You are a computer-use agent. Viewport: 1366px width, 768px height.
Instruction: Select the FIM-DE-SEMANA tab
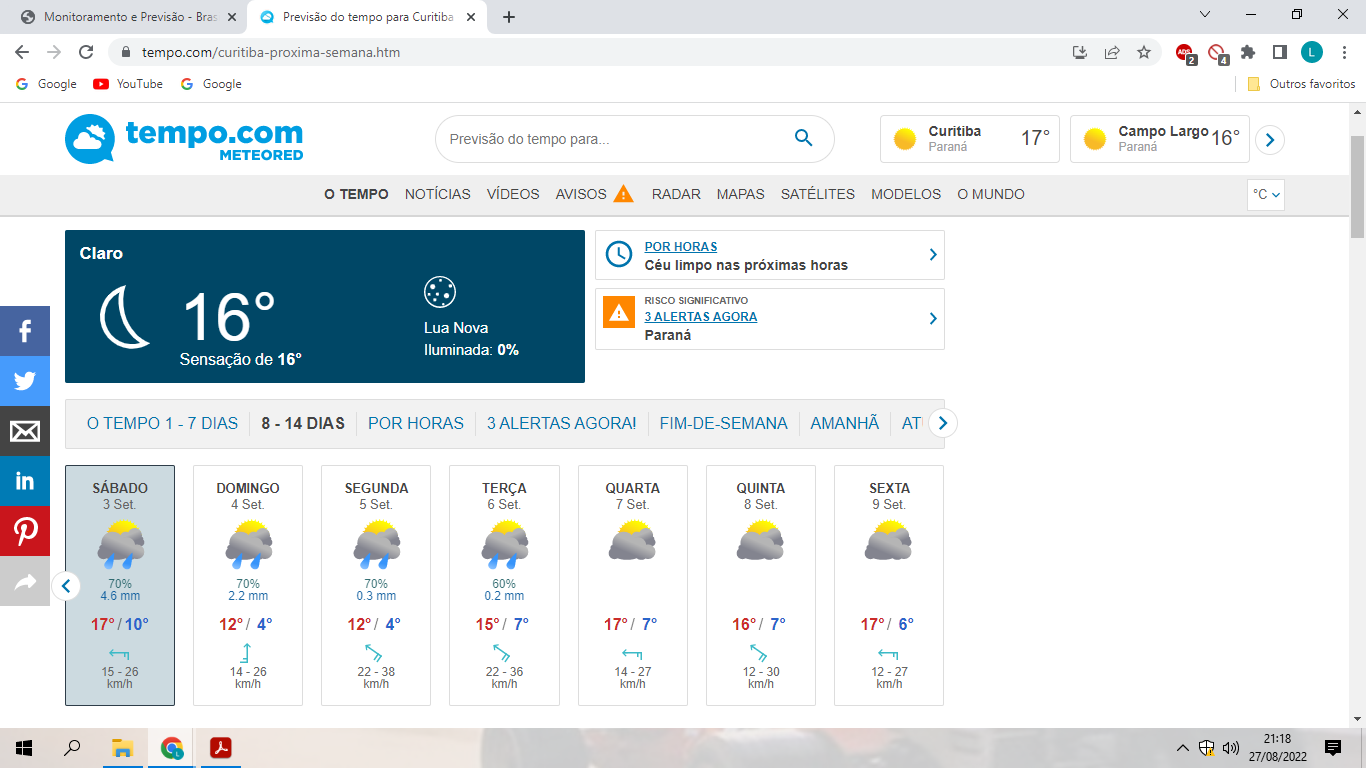point(723,424)
